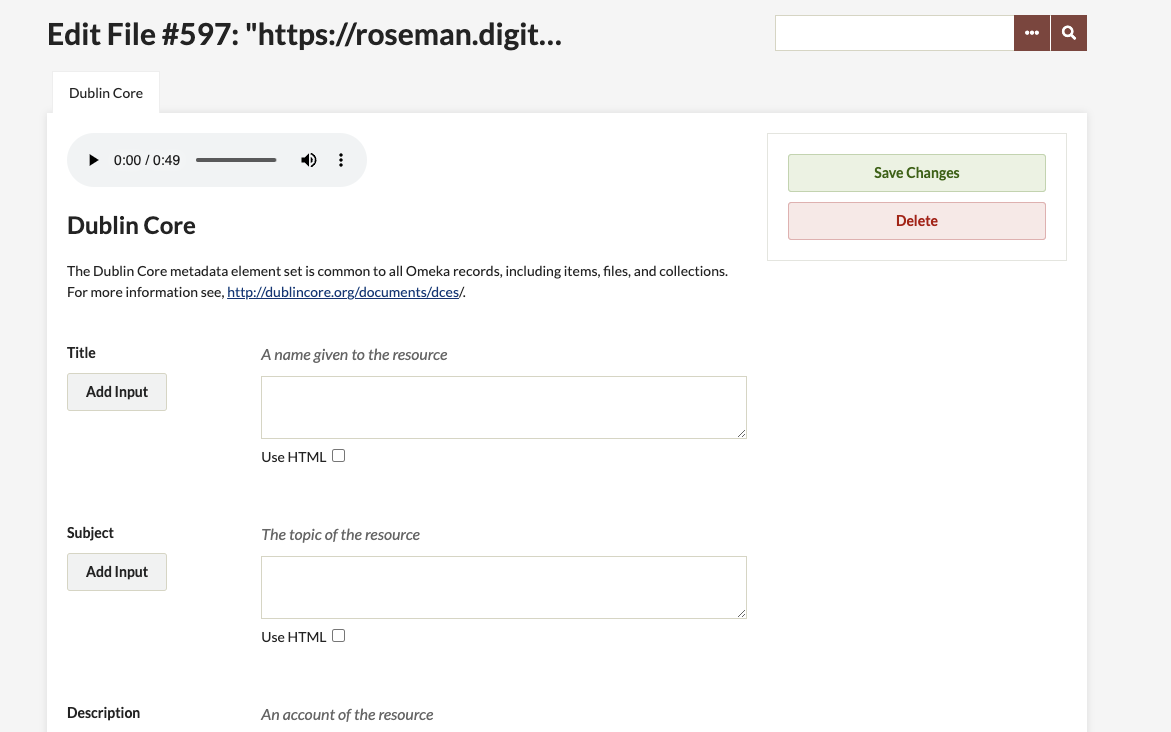Screen dimensions: 1171x732
Task: Open audio player more options menu
Action: [x=341, y=160]
